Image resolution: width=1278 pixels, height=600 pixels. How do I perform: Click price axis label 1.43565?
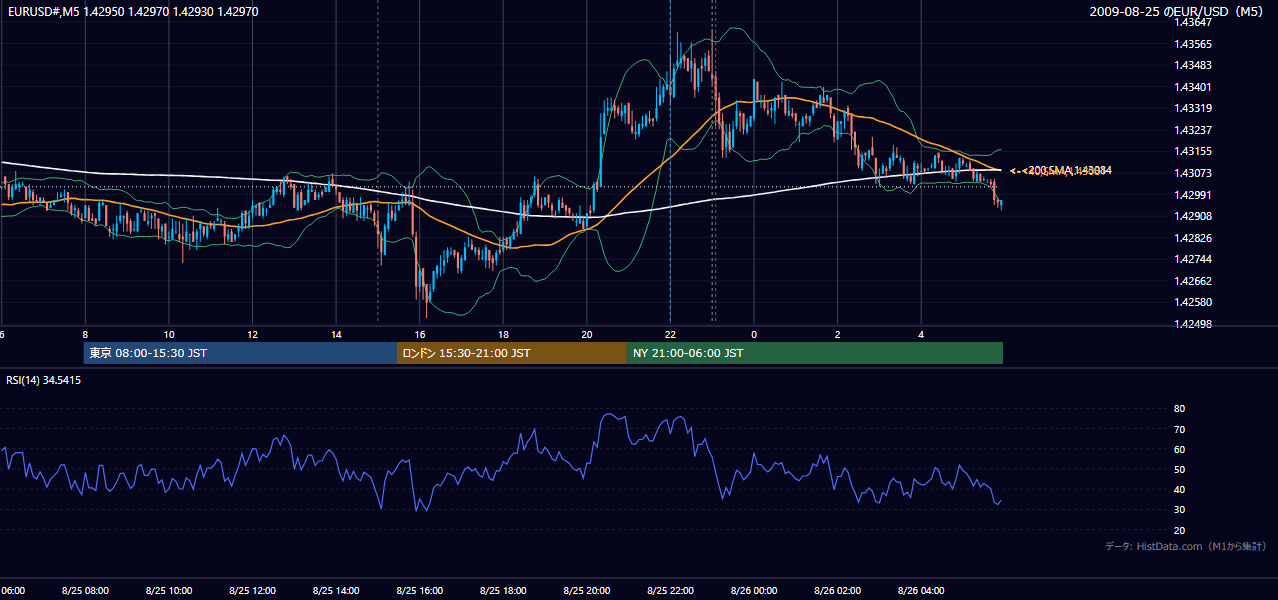[1193, 44]
